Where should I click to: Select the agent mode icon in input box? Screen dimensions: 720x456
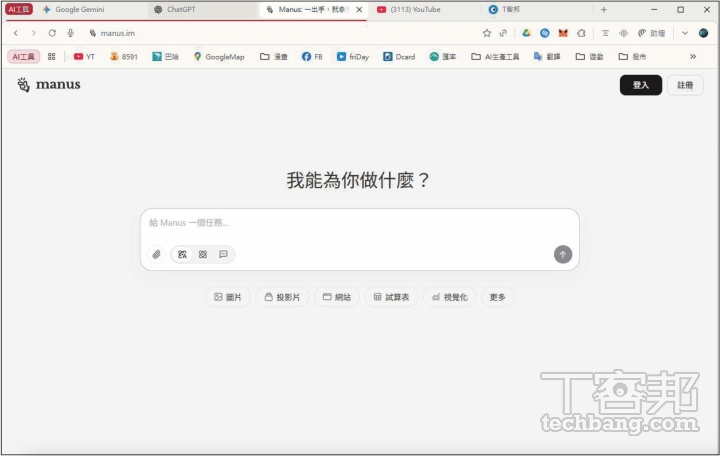pyautogui.click(x=182, y=254)
